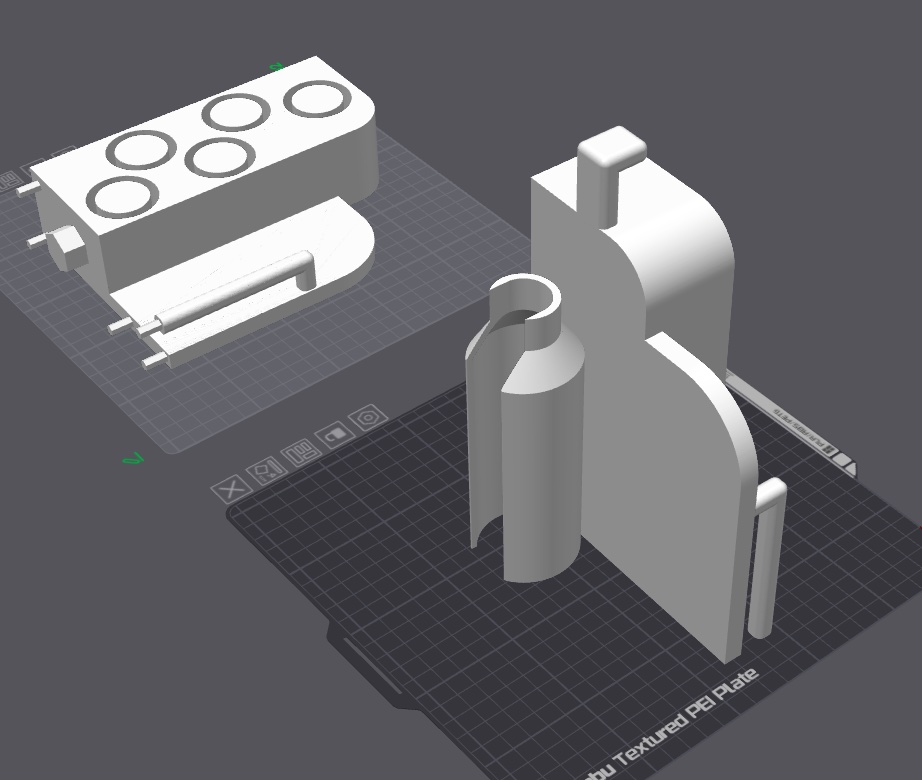The image size is (922, 780).
Task: Click the arrange objects icon on dark plate
Action: pyautogui.click(x=300, y=453)
